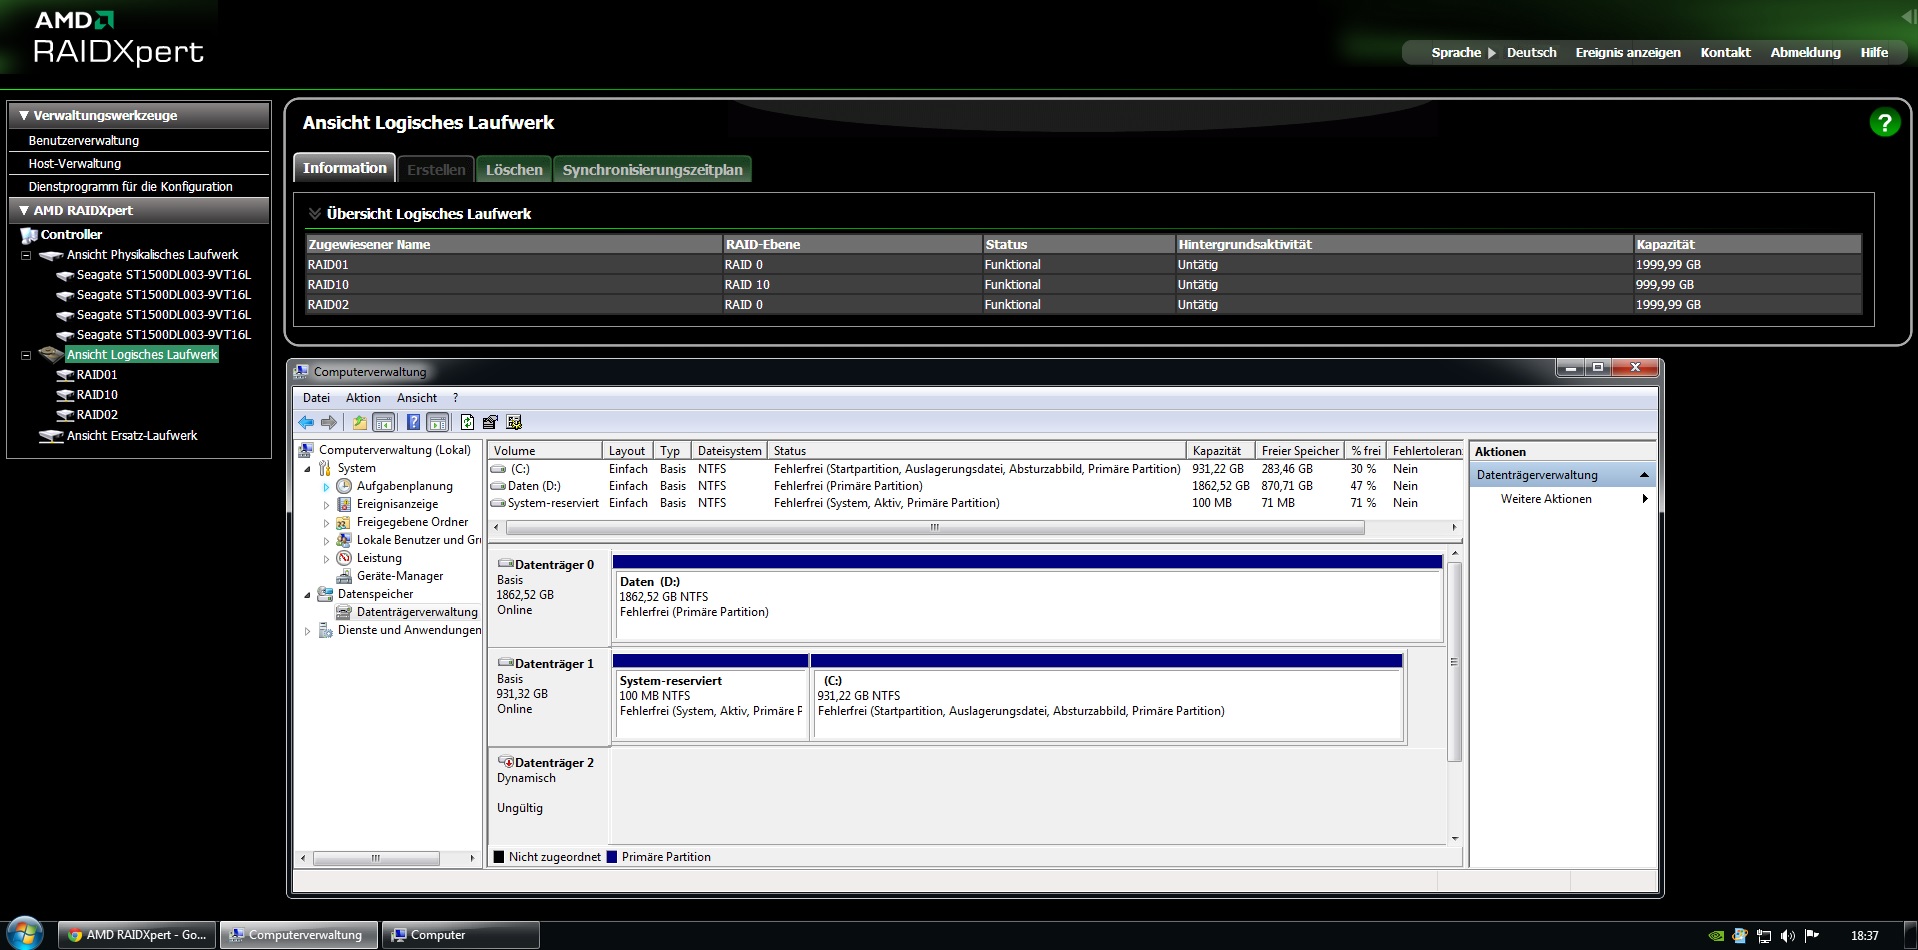This screenshot has width=1918, height=950.
Task: Select the Daten (D:) partition block
Action: (1028, 598)
